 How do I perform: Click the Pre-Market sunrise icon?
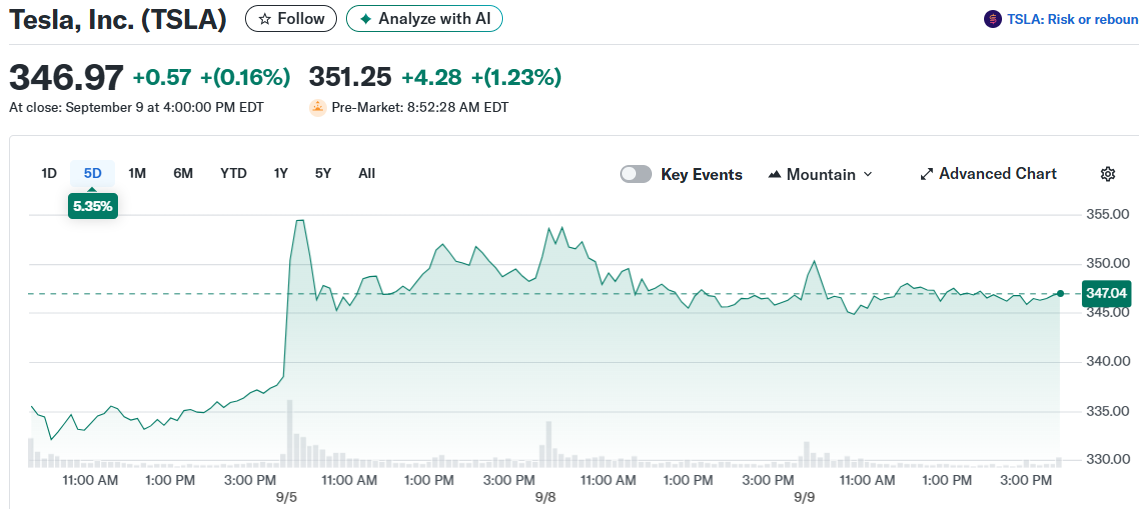(318, 107)
